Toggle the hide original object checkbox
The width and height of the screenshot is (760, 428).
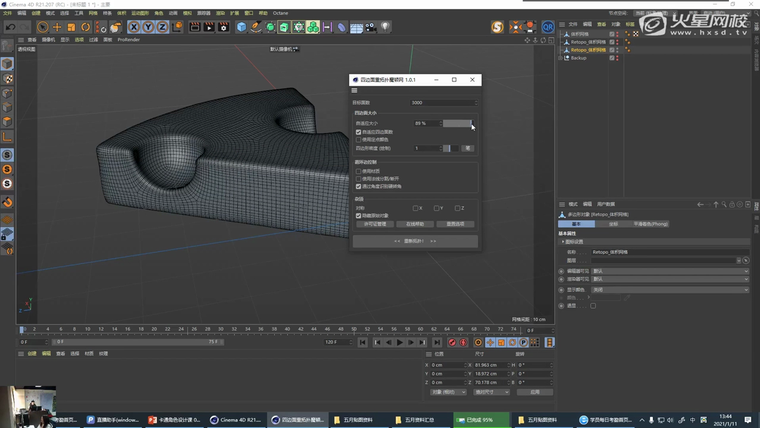pyautogui.click(x=359, y=216)
